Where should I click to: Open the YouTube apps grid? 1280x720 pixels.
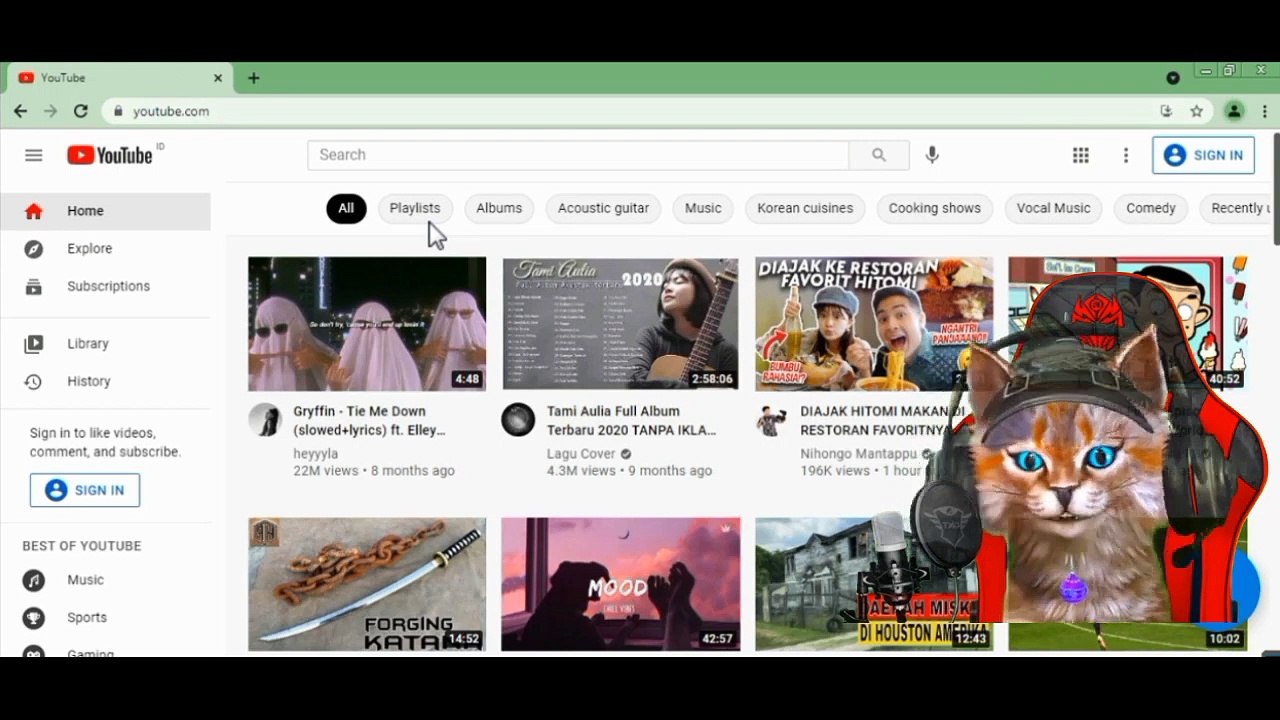coord(1081,155)
